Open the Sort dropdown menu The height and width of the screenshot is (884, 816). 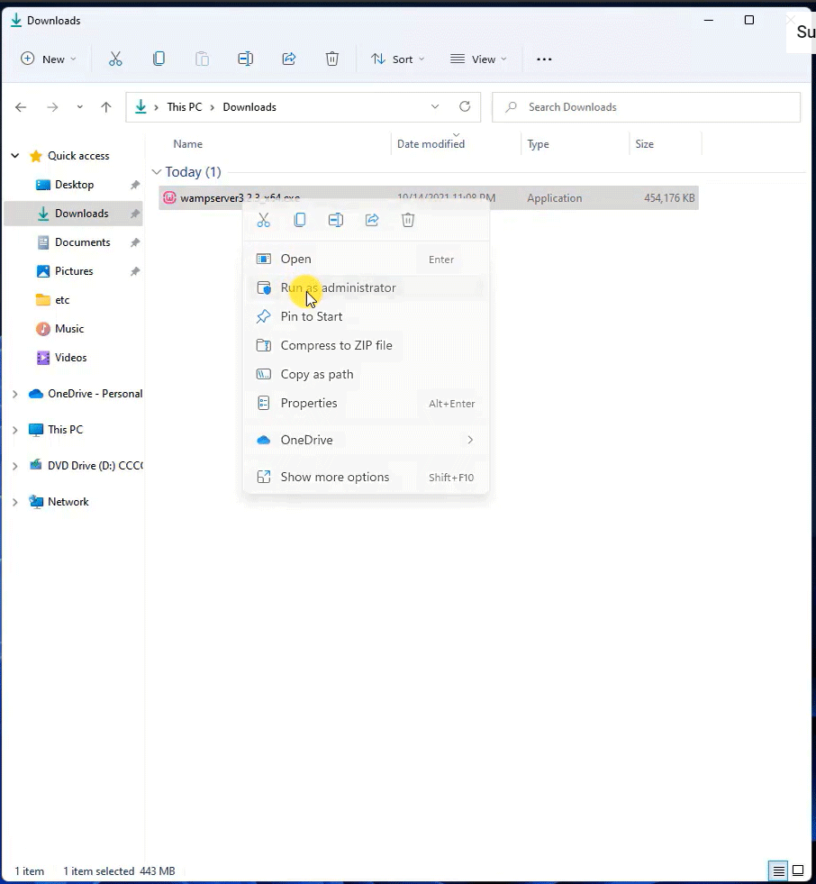(398, 59)
